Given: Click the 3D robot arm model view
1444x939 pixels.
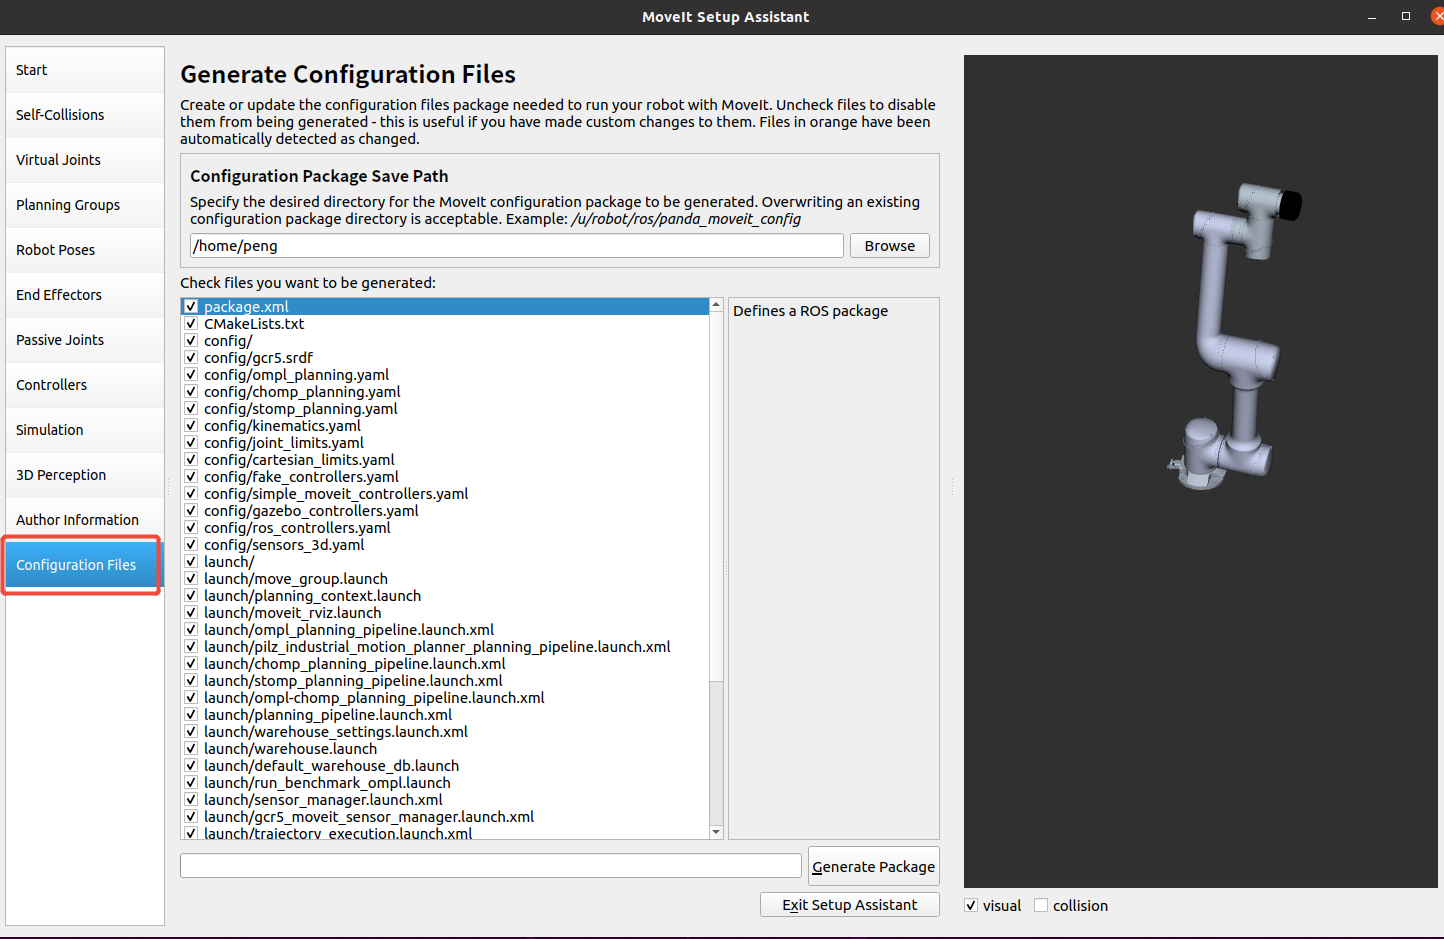Looking at the screenshot, I should pos(1200,471).
